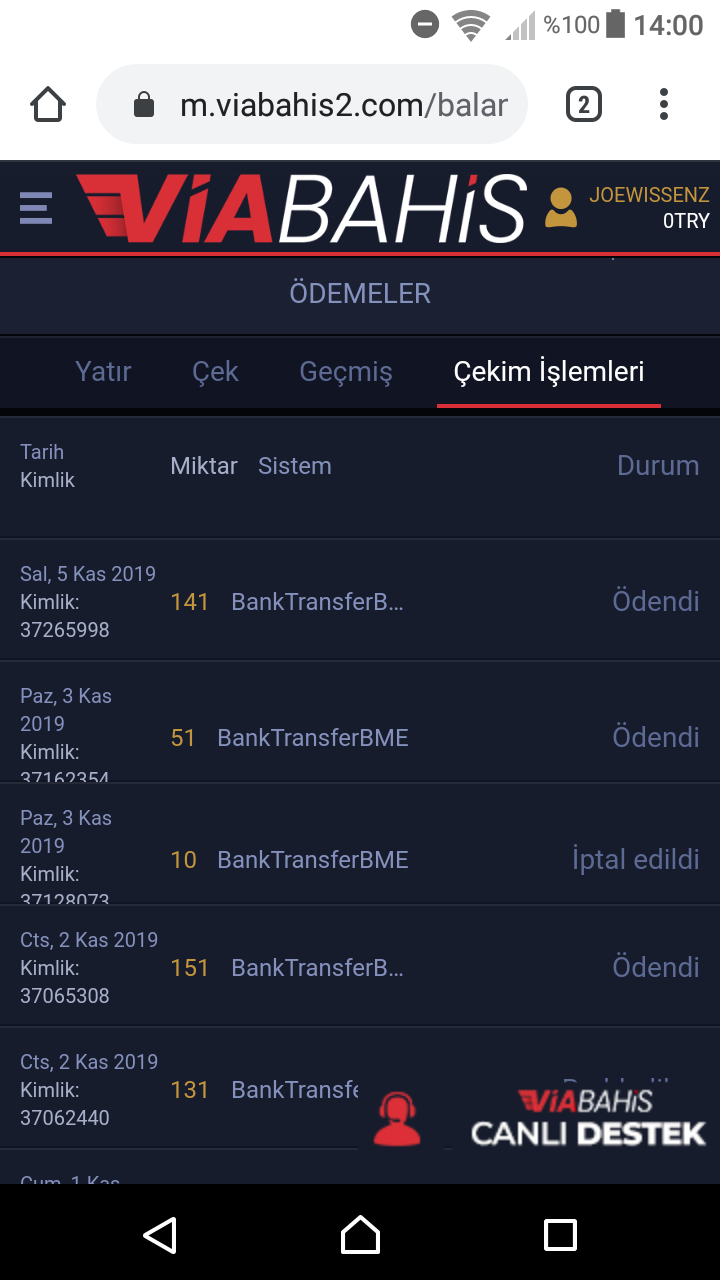The height and width of the screenshot is (1280, 720).
Task: Open the browser tab switcher showing 2
Action: [584, 104]
